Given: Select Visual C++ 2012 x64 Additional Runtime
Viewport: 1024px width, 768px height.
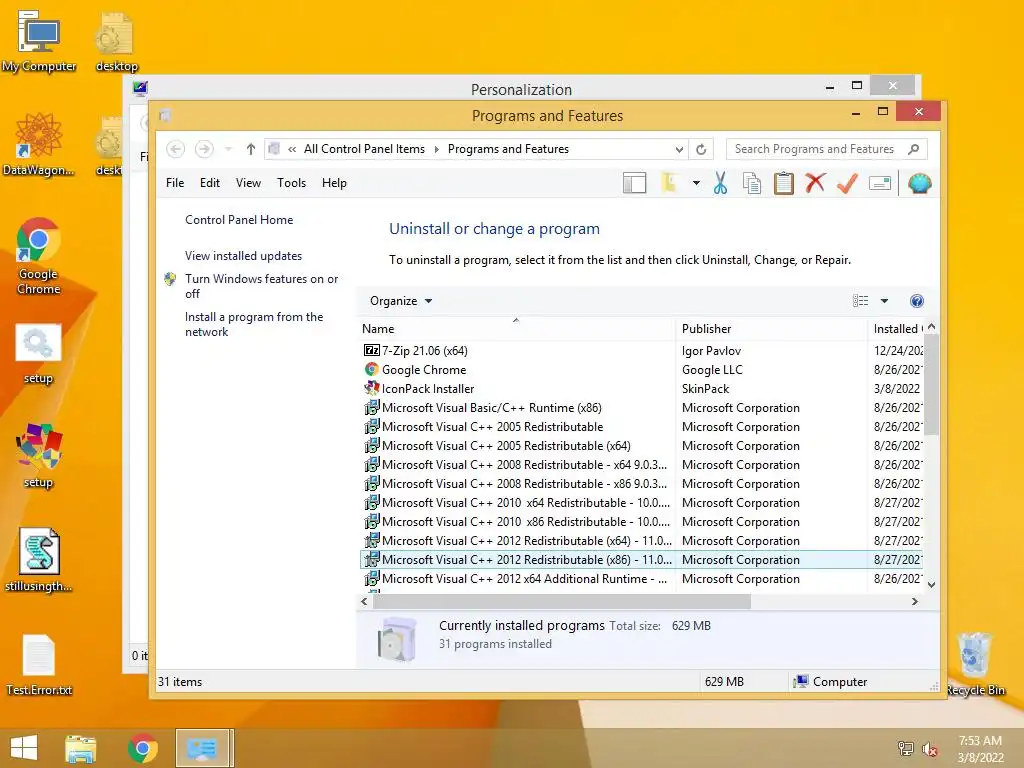Looking at the screenshot, I should pos(524,579).
